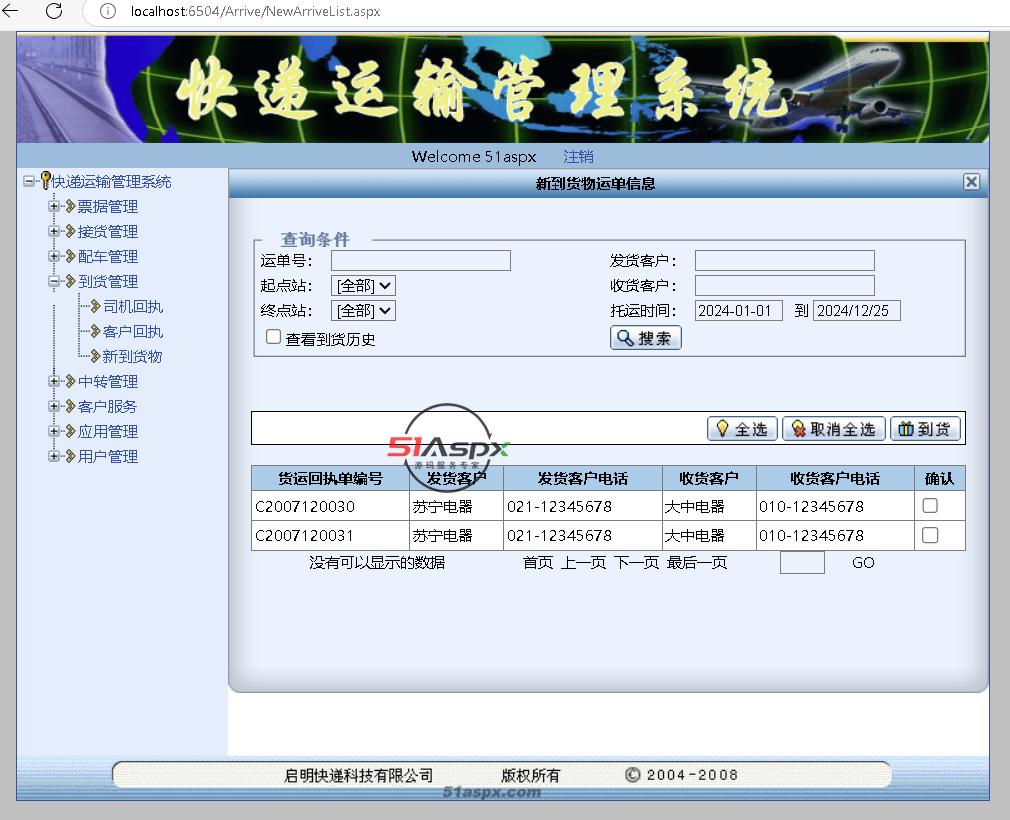Viewport: 1010px width, 820px height.
Task: Select 用户管理 menu item
Action: [108, 457]
